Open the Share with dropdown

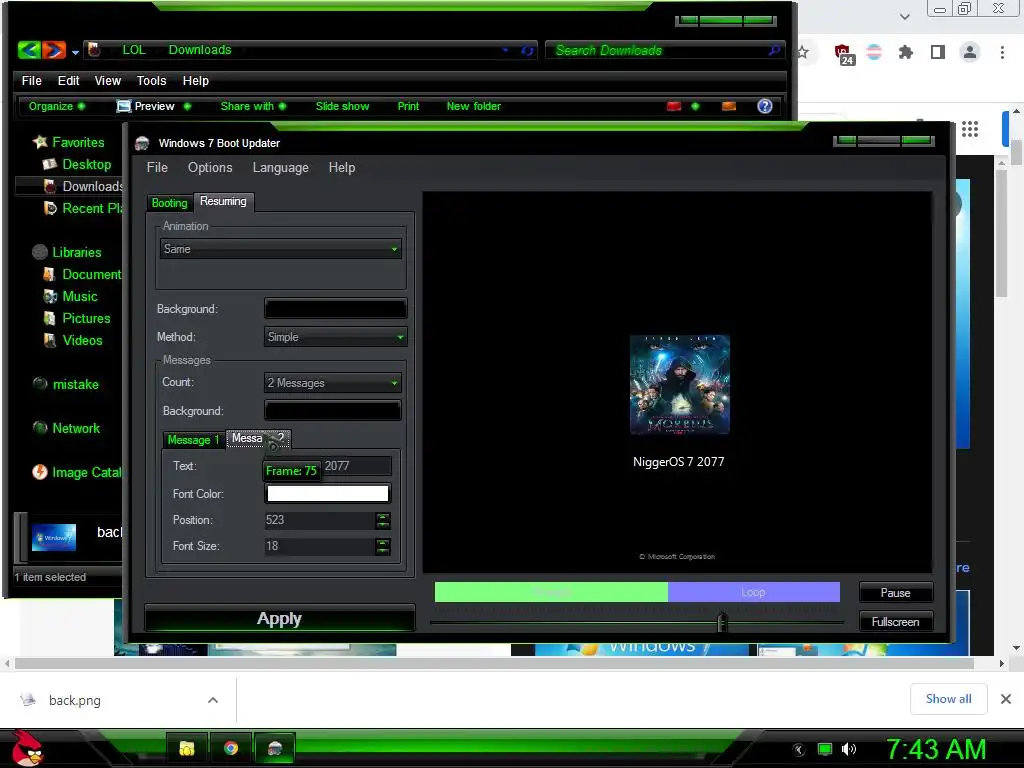pos(253,106)
